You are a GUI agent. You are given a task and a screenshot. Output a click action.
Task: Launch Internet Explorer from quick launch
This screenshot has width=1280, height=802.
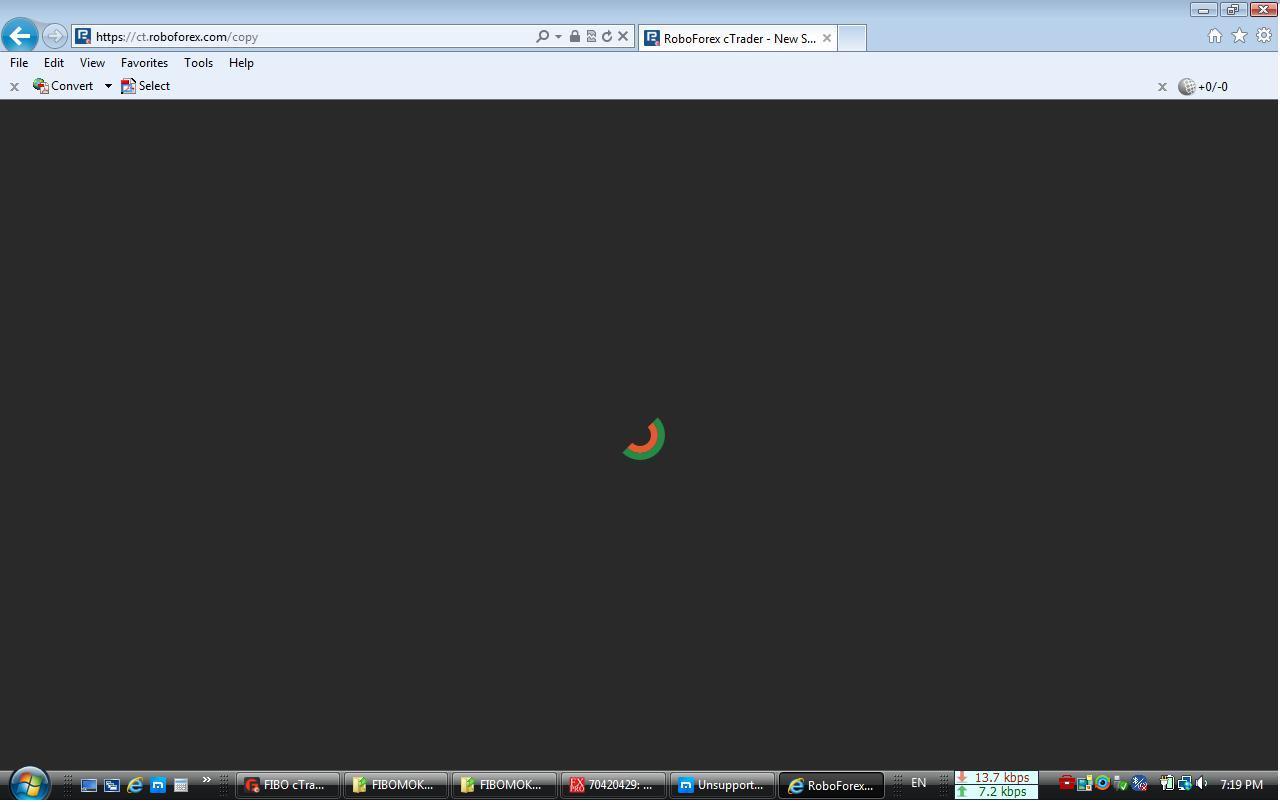(135, 786)
